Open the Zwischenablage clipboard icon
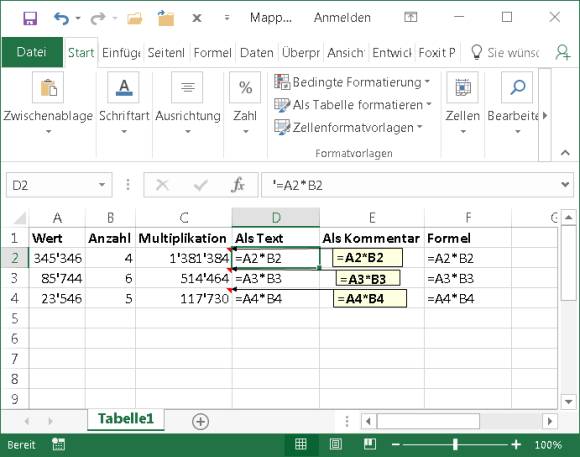 tap(48, 88)
